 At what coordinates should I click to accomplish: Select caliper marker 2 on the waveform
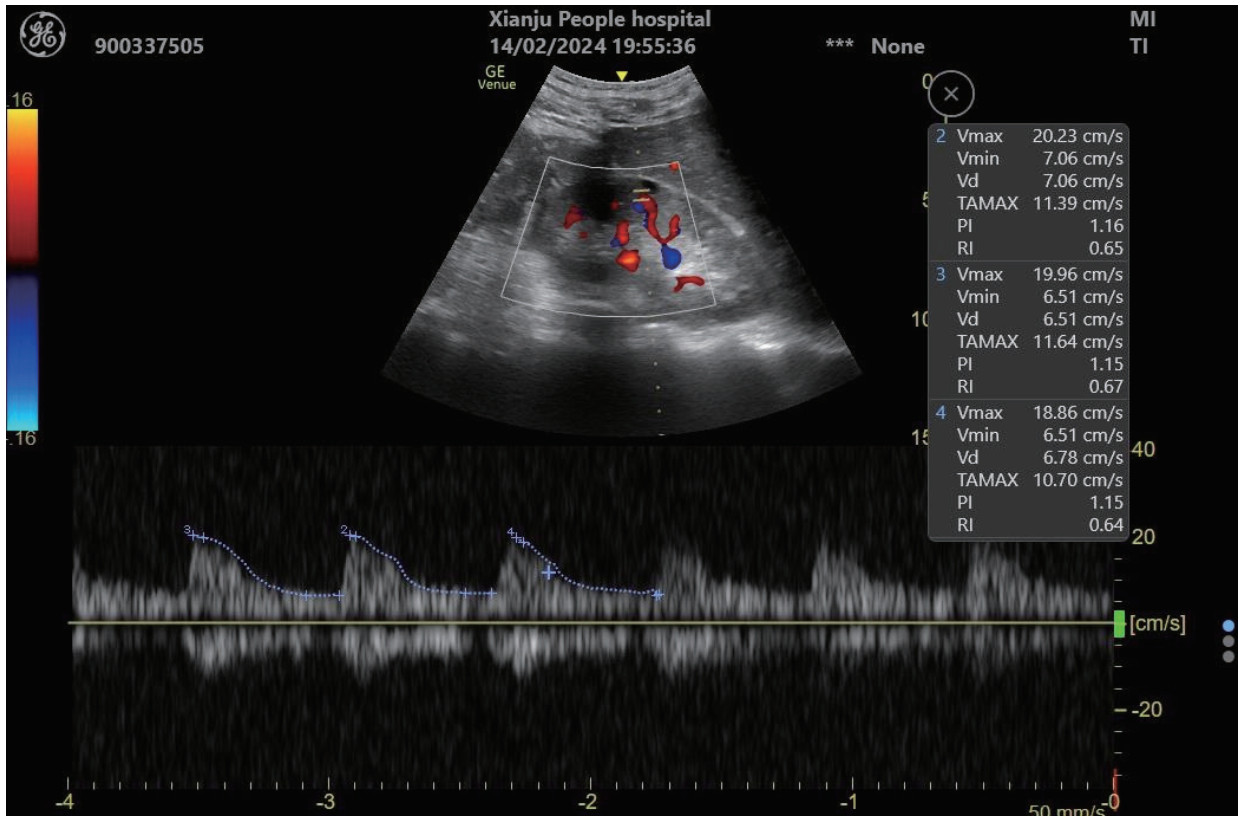point(350,534)
